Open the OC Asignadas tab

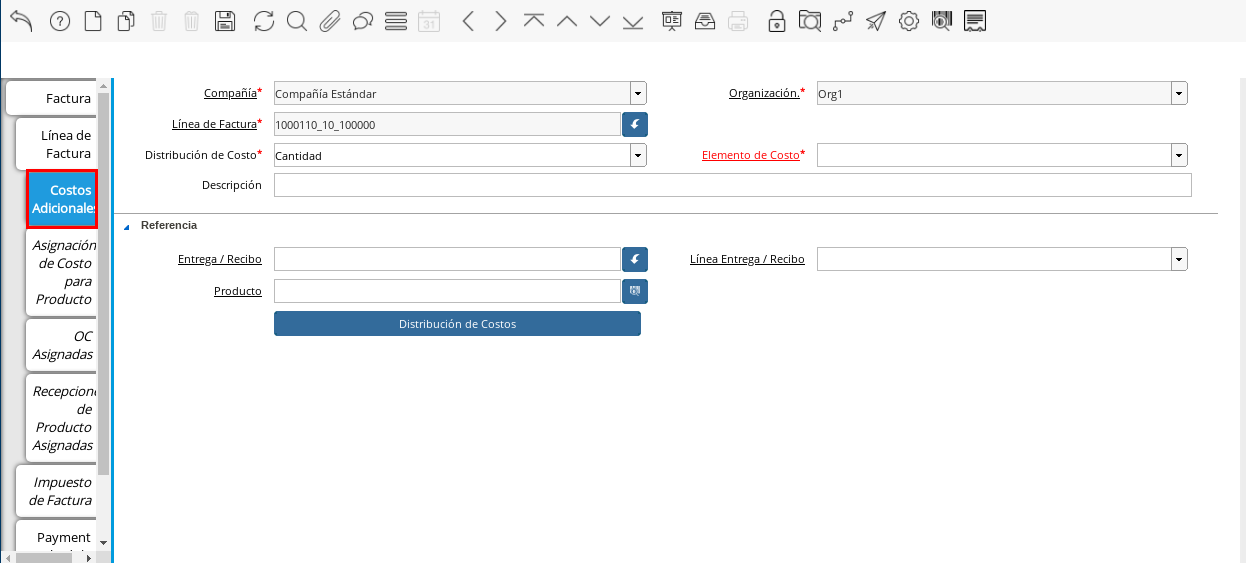click(x=62, y=345)
